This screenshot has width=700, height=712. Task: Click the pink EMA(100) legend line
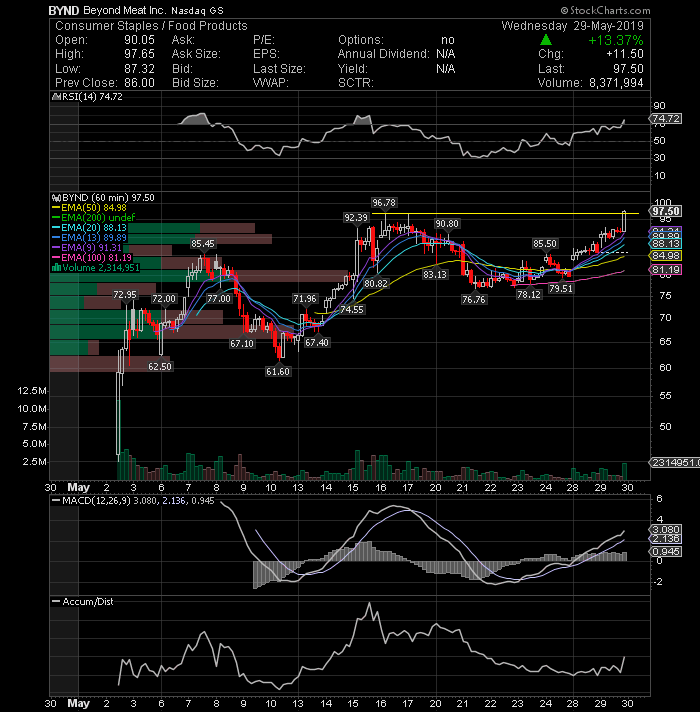[x=56, y=257]
